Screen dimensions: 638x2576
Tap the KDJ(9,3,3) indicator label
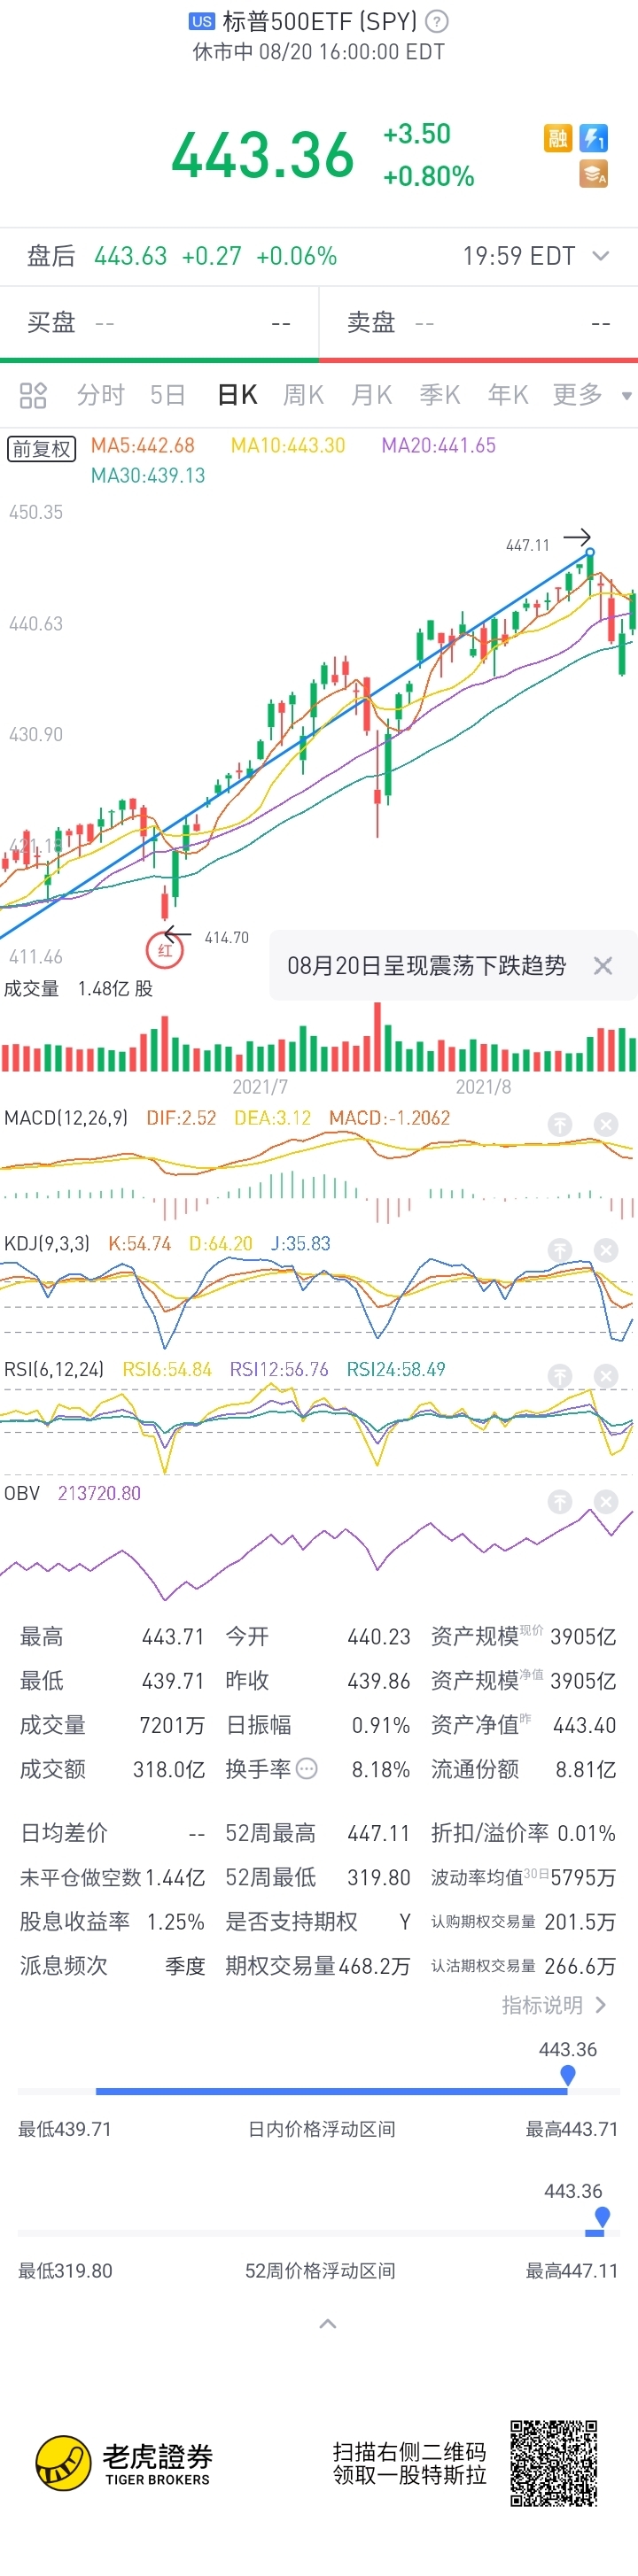[47, 1244]
